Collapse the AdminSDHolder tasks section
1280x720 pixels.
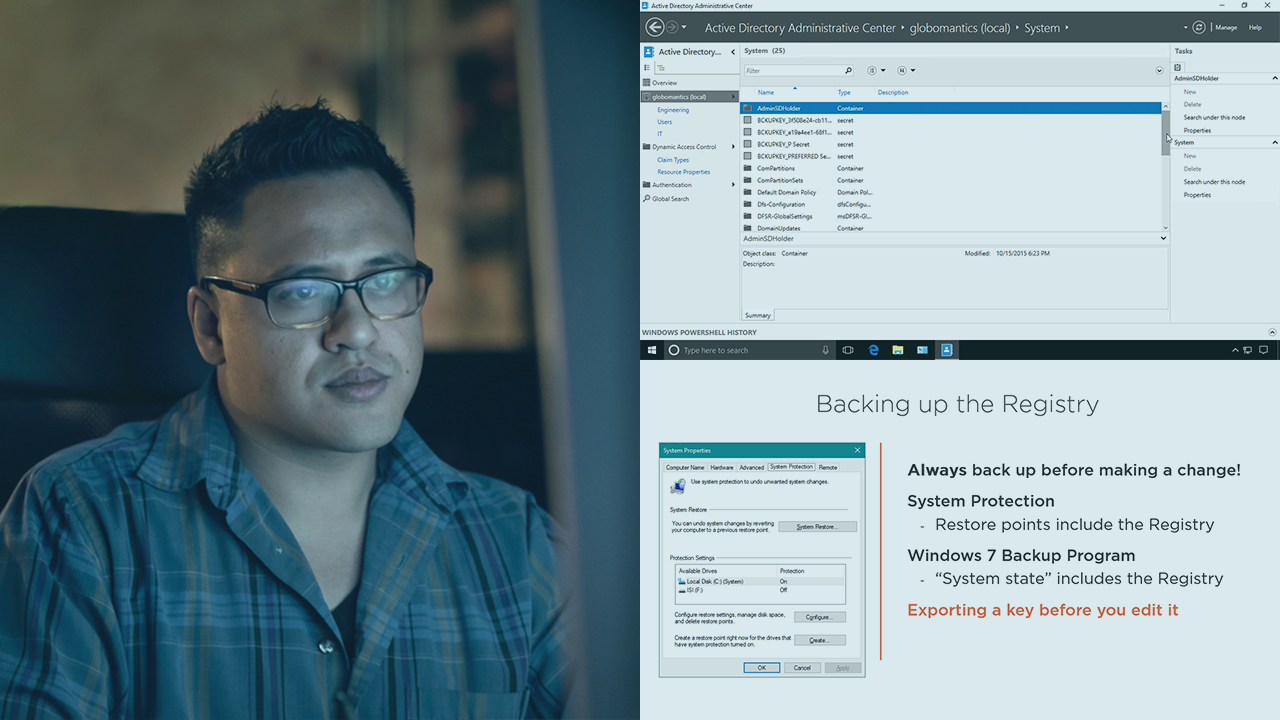(x=1274, y=78)
